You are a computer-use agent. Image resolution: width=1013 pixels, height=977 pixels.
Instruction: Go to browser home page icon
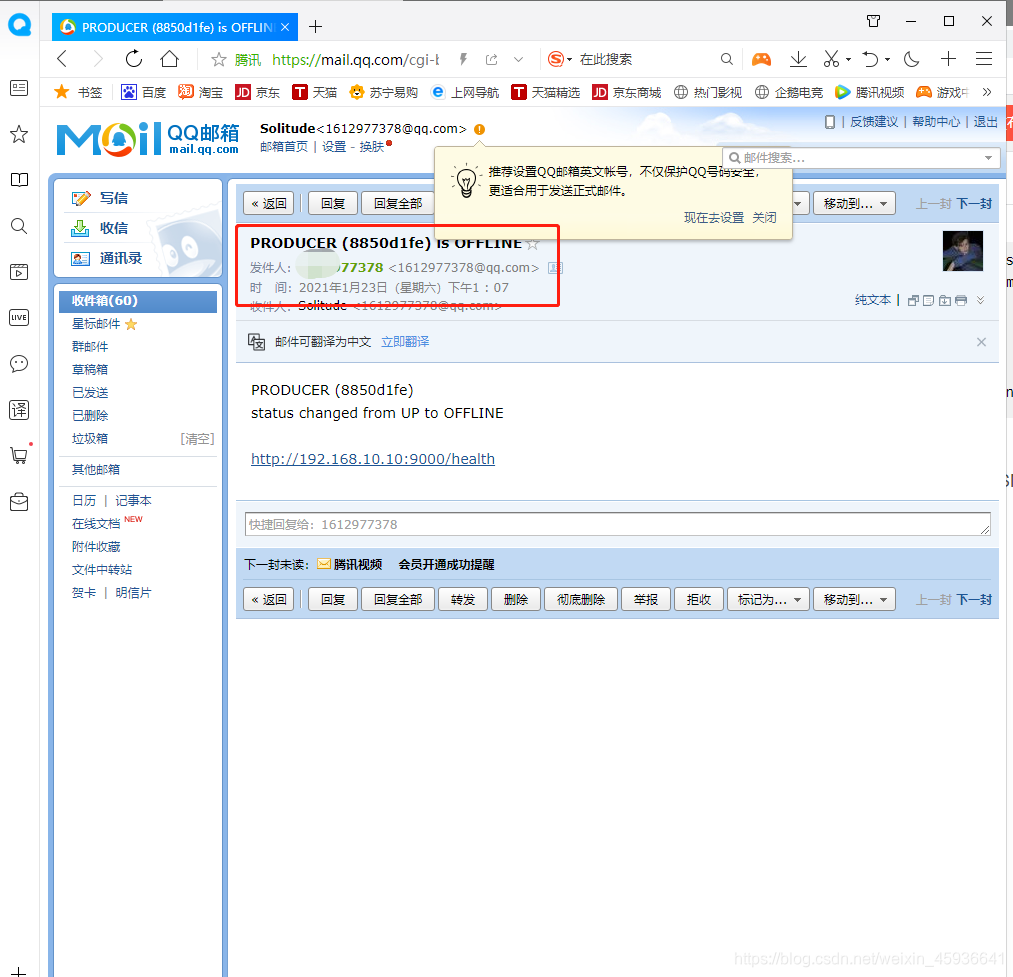(170, 59)
